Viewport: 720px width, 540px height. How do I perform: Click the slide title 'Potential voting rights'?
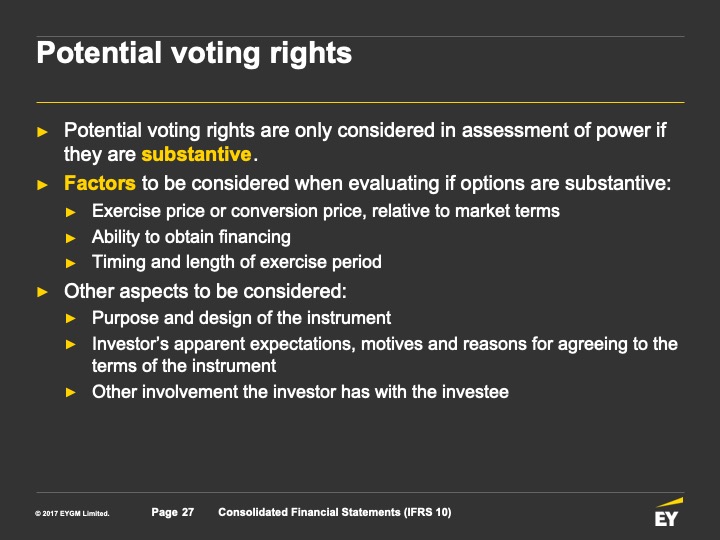tap(194, 53)
